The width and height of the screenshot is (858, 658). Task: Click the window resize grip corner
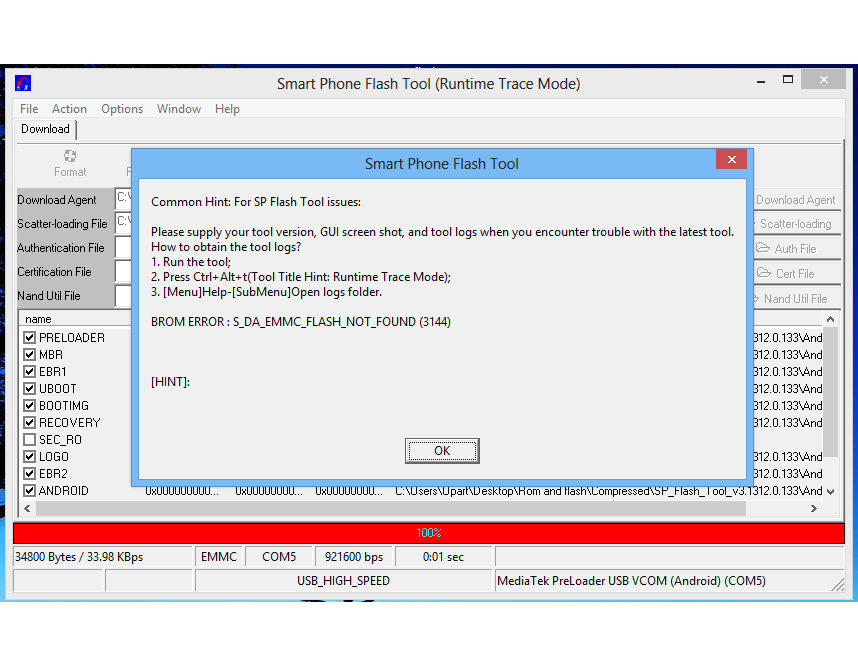[837, 585]
